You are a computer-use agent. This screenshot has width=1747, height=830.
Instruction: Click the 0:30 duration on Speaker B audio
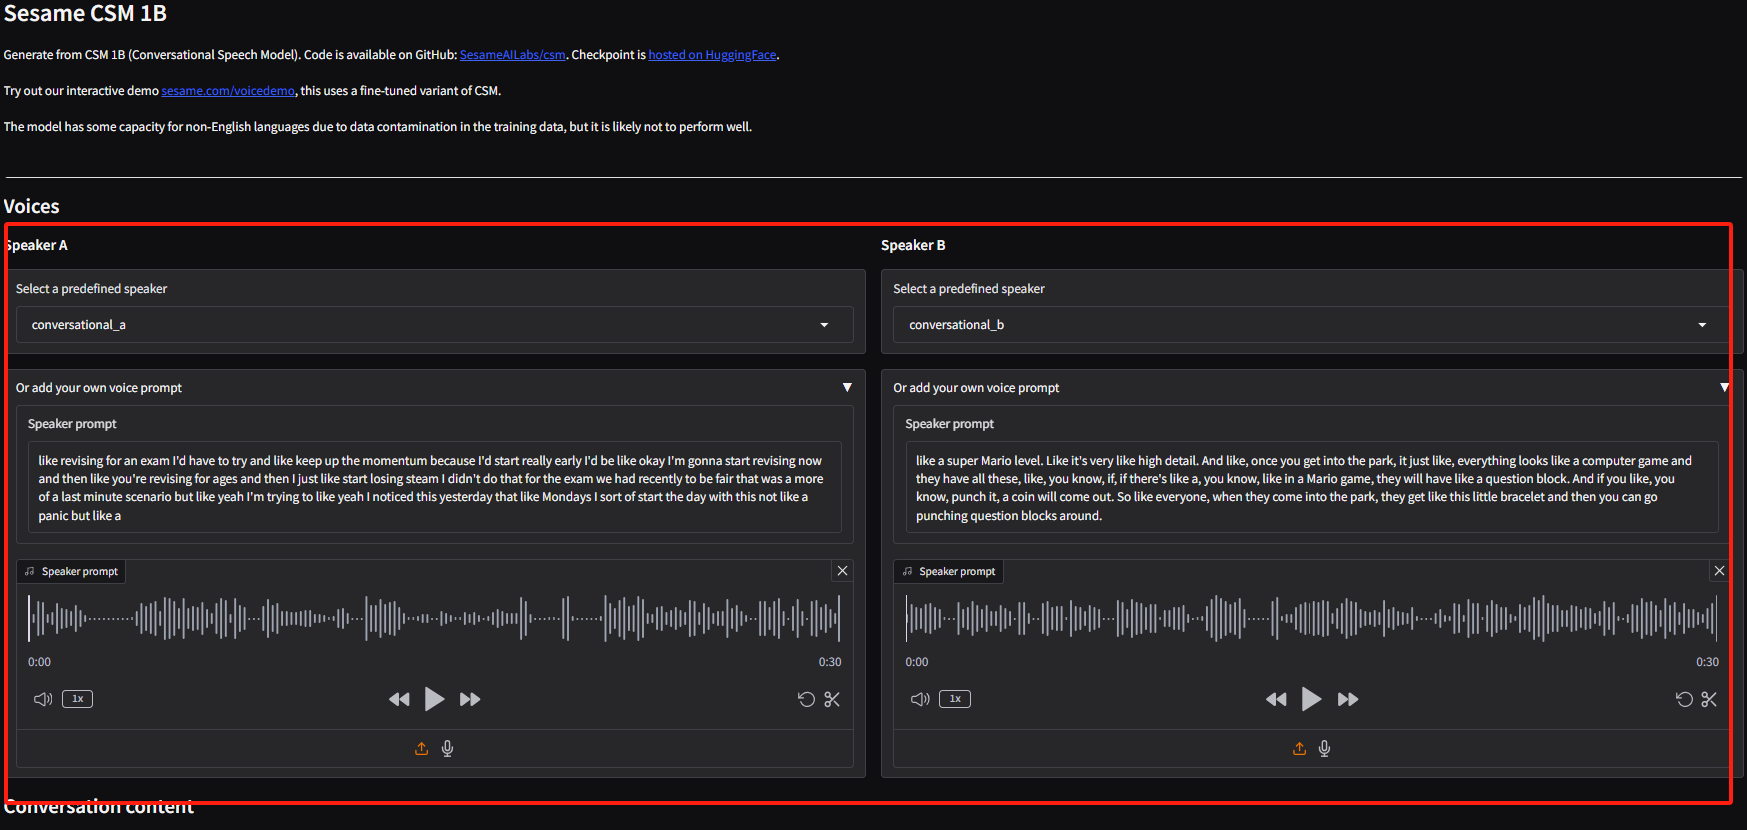pyautogui.click(x=1707, y=662)
